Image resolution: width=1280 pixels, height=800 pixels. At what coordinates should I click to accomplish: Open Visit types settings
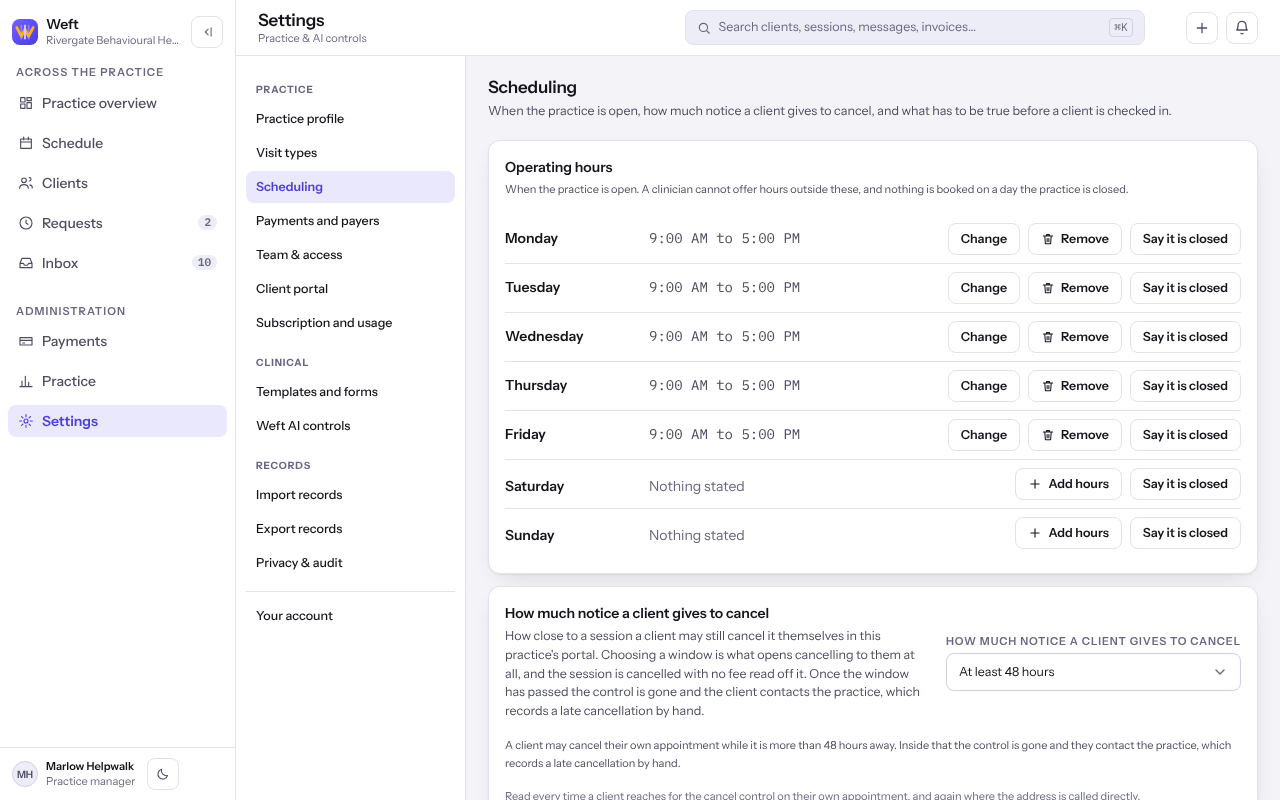tap(350, 153)
